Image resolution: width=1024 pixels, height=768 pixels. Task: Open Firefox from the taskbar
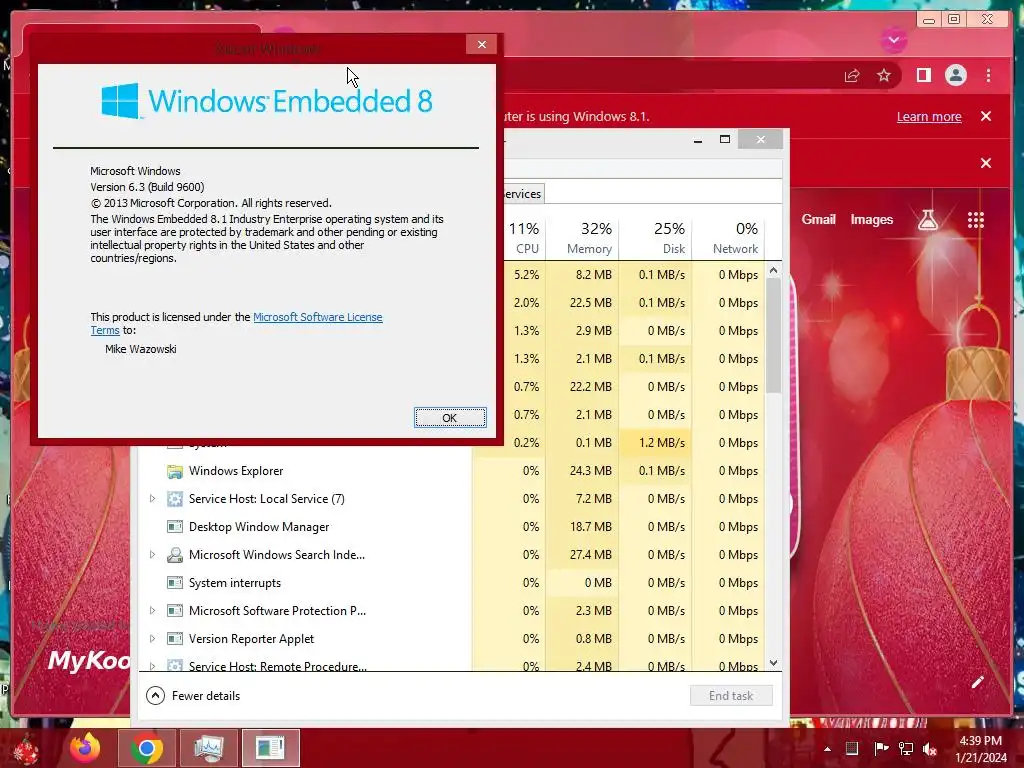[85, 748]
